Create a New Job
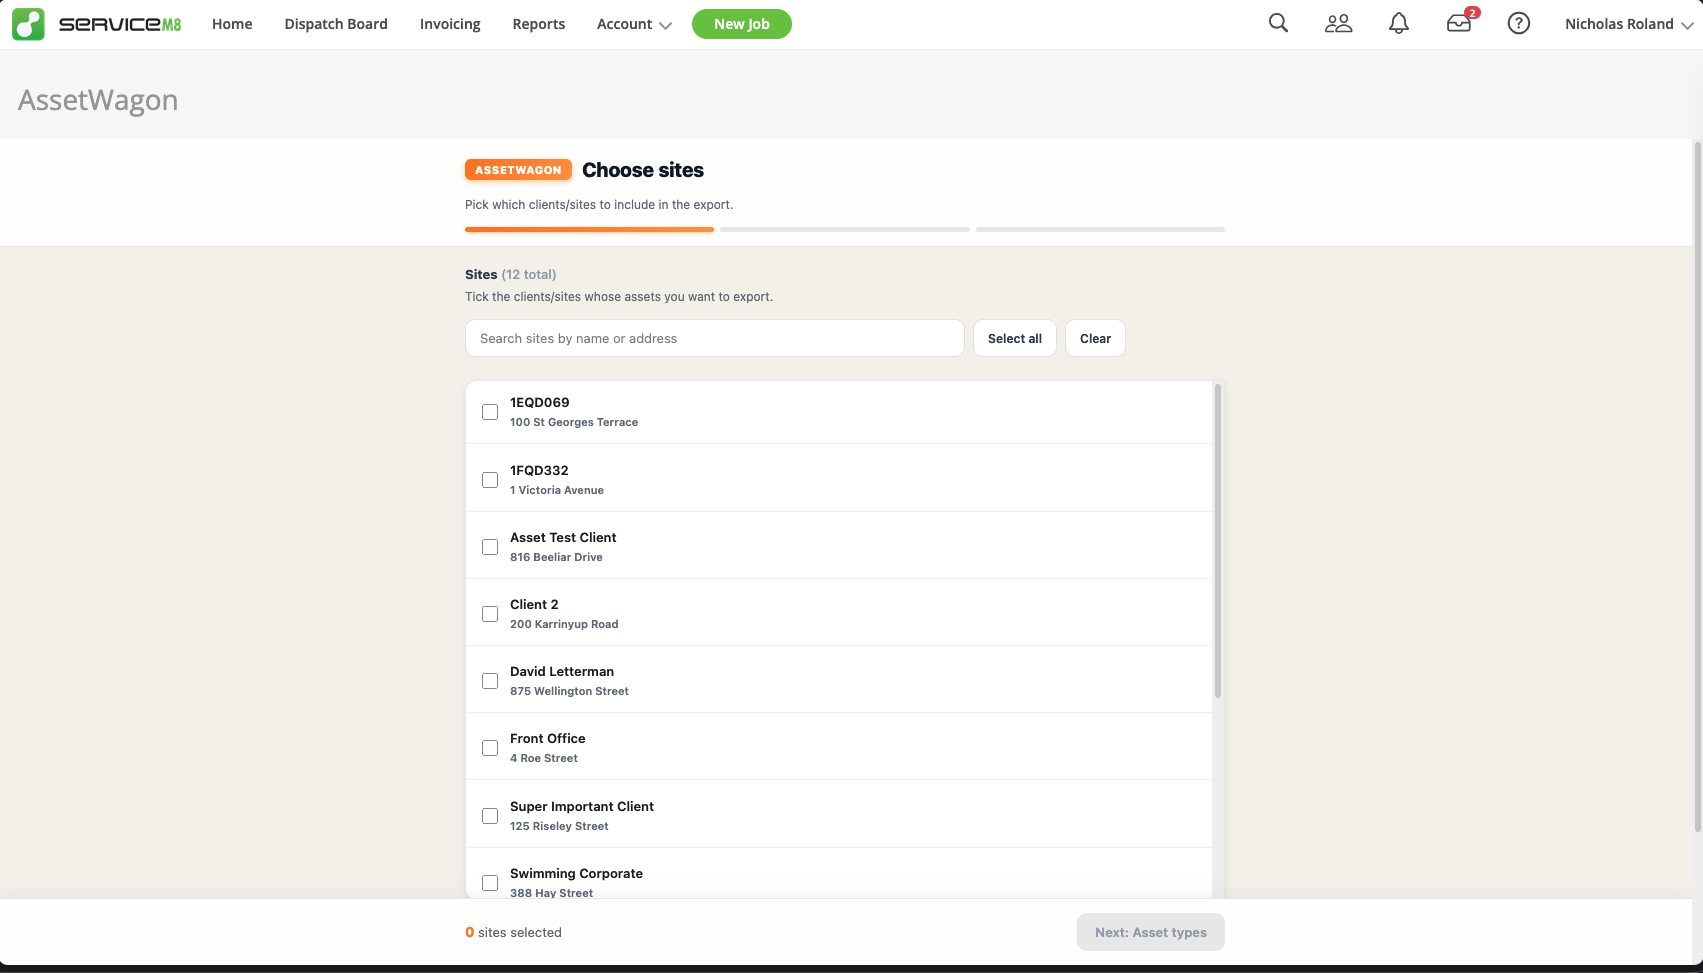The width and height of the screenshot is (1703, 973). point(742,24)
